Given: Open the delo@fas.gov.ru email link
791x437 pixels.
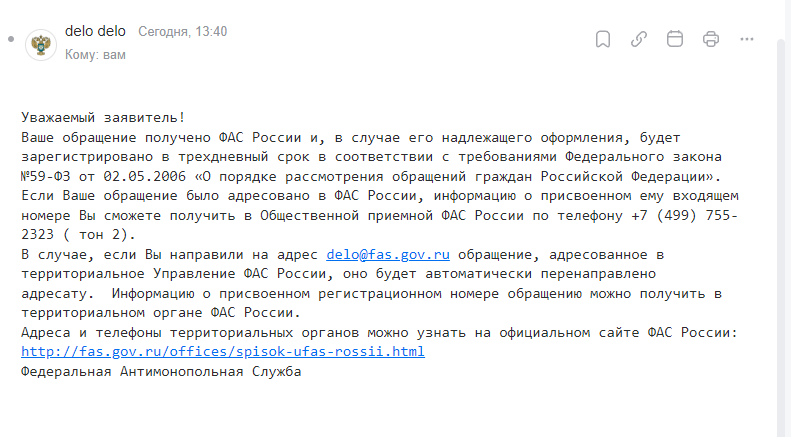Looking at the screenshot, I should [x=388, y=254].
